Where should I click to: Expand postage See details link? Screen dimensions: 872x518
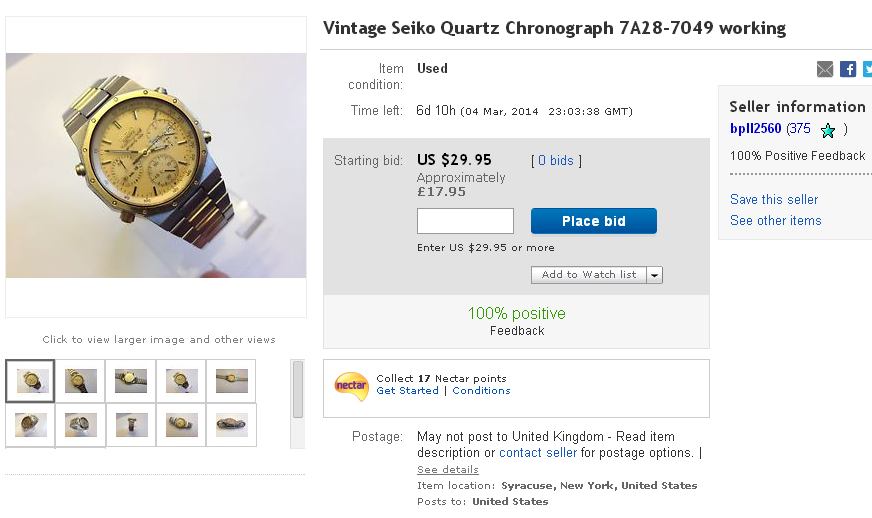tap(448, 470)
